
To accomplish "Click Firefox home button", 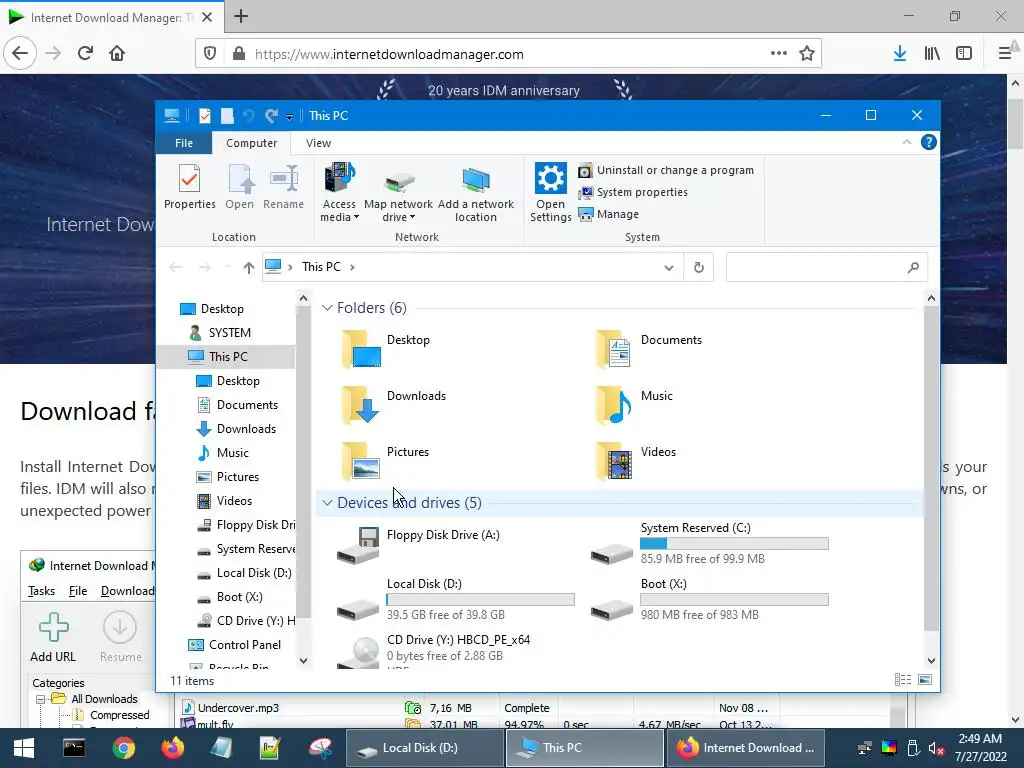I will point(117,54).
